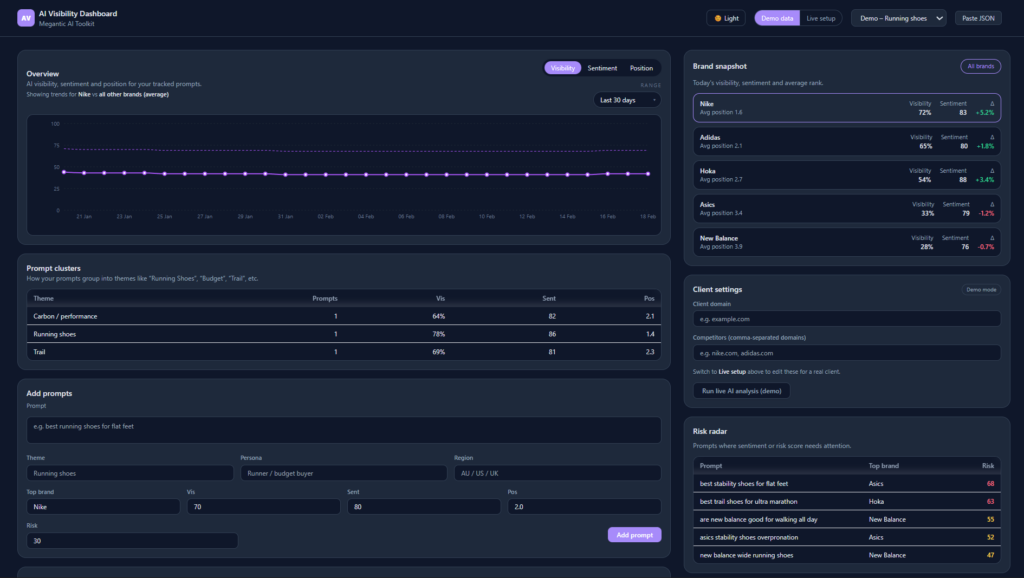
Task: Click the Running shoes row in Prompt clusters
Action: click(x=345, y=334)
